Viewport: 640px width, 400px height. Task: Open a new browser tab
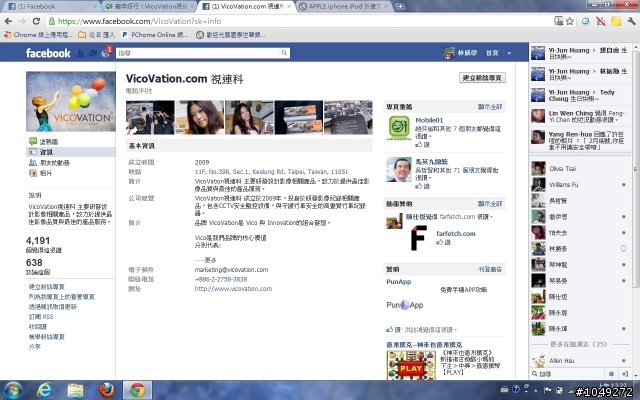(400, 7)
